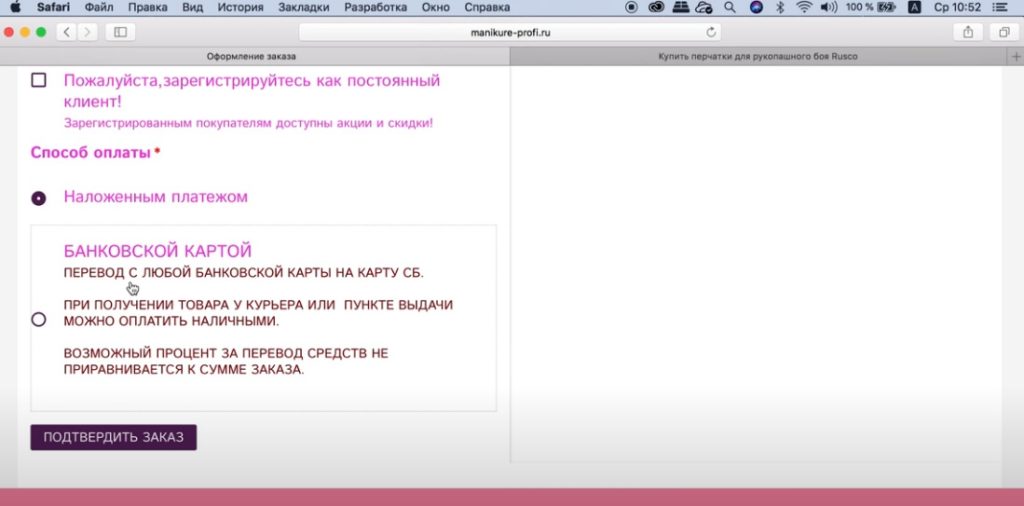Check the register as regular customer checkbox
The width and height of the screenshot is (1024, 506).
point(39,80)
